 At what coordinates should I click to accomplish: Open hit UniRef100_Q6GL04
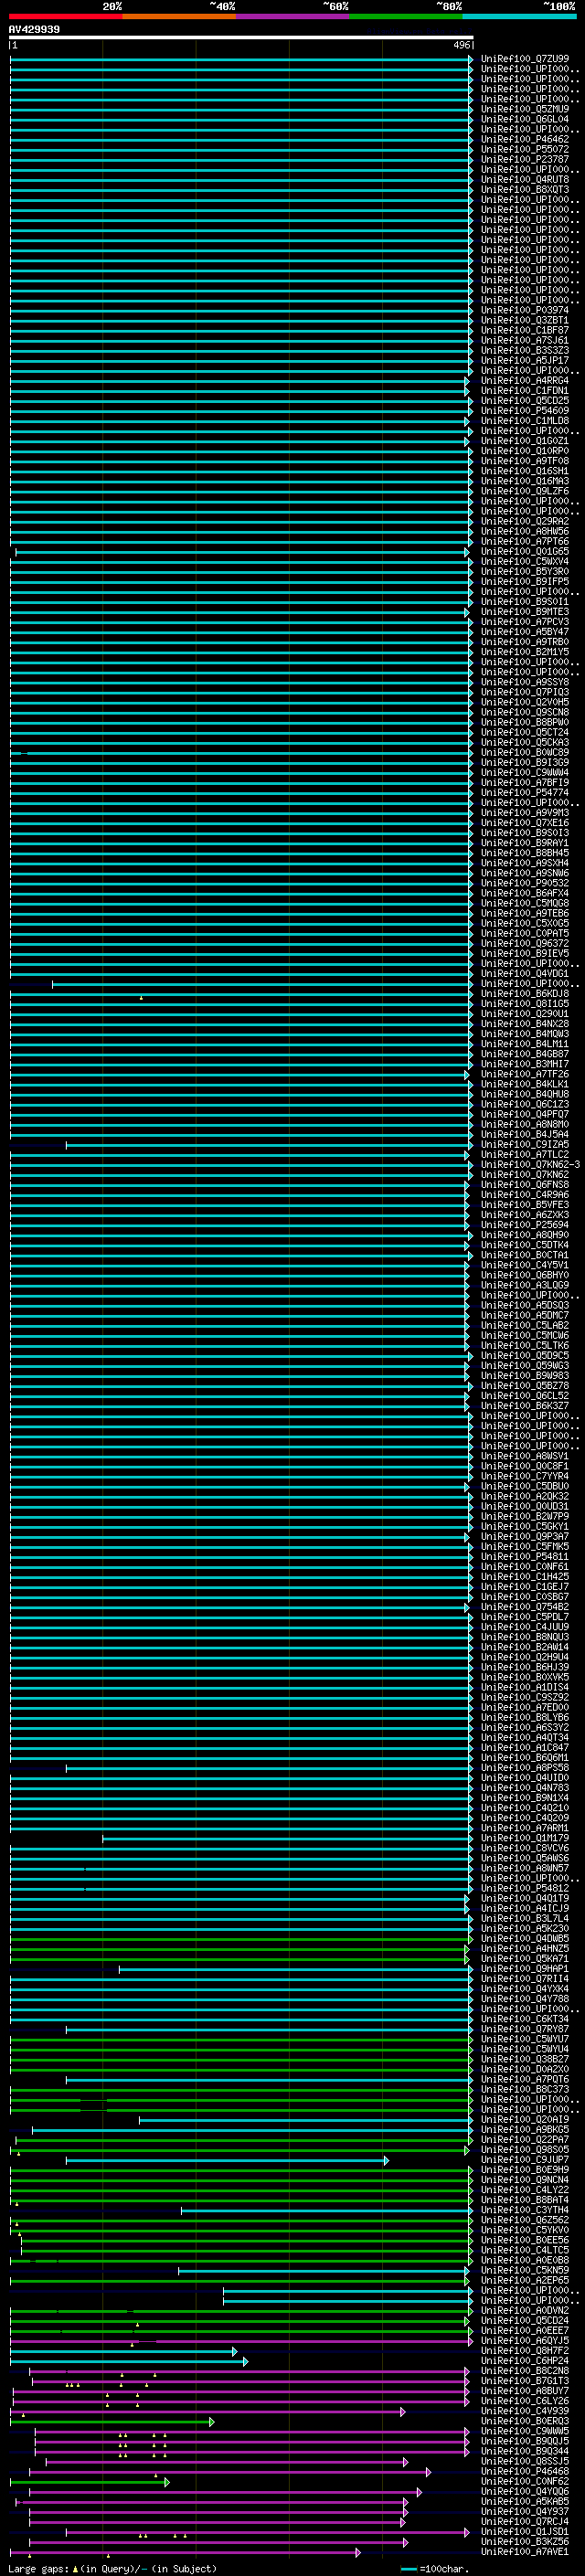point(525,119)
